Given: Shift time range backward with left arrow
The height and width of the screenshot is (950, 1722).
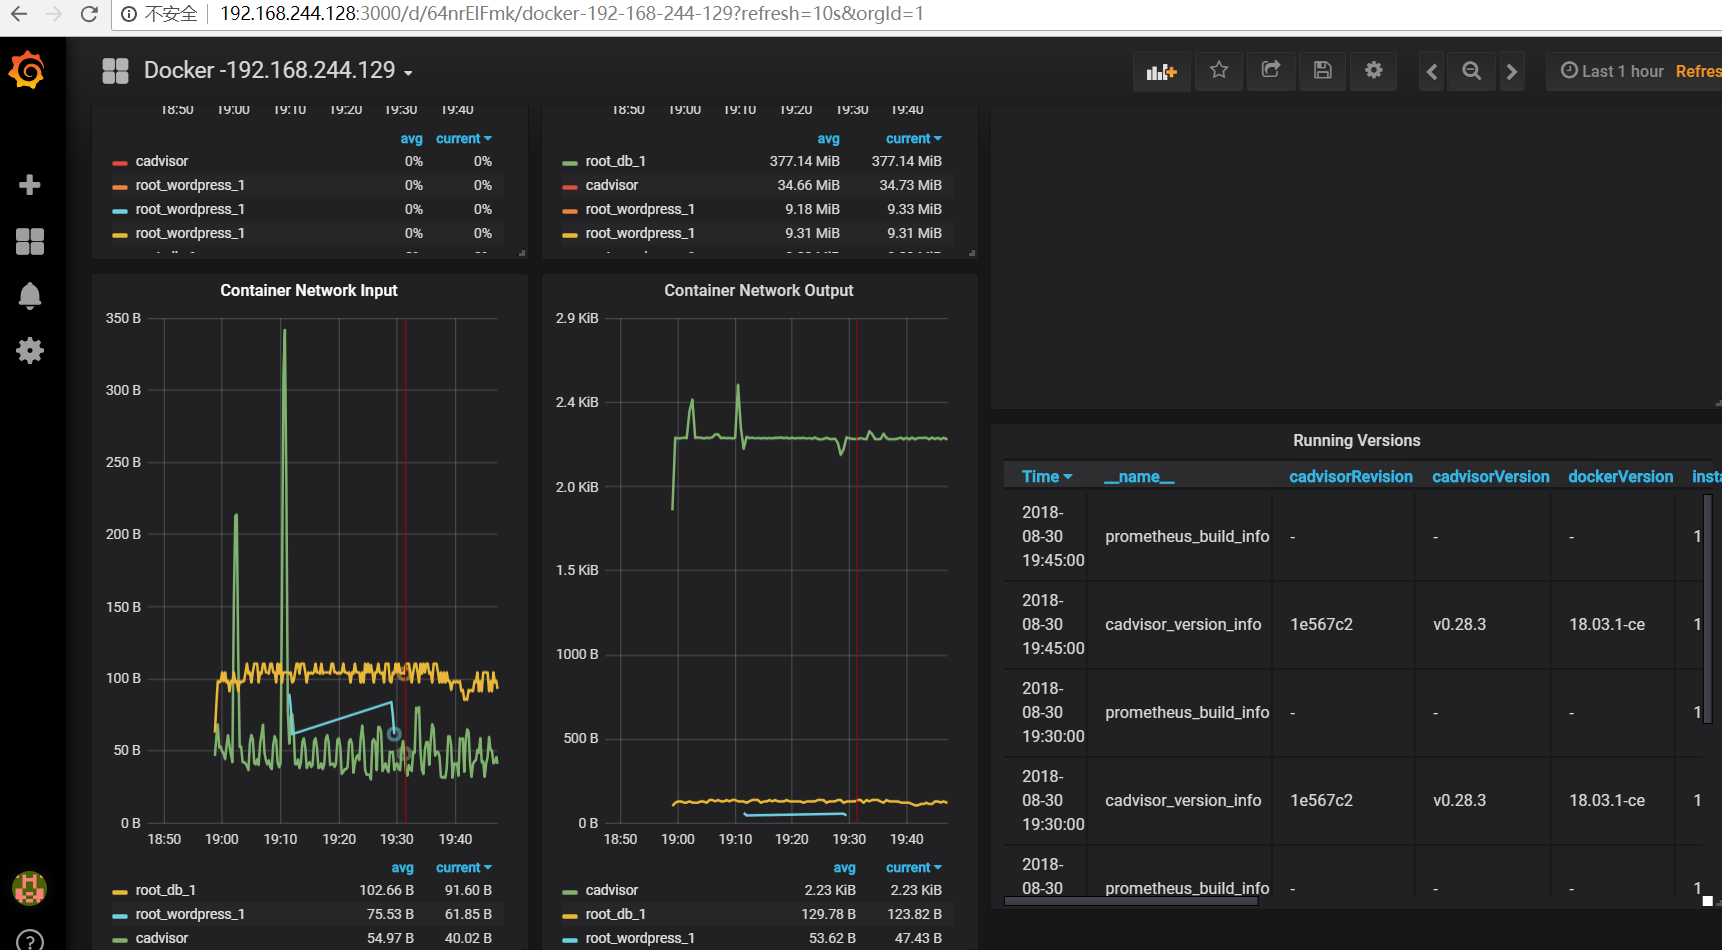Looking at the screenshot, I should (1432, 71).
